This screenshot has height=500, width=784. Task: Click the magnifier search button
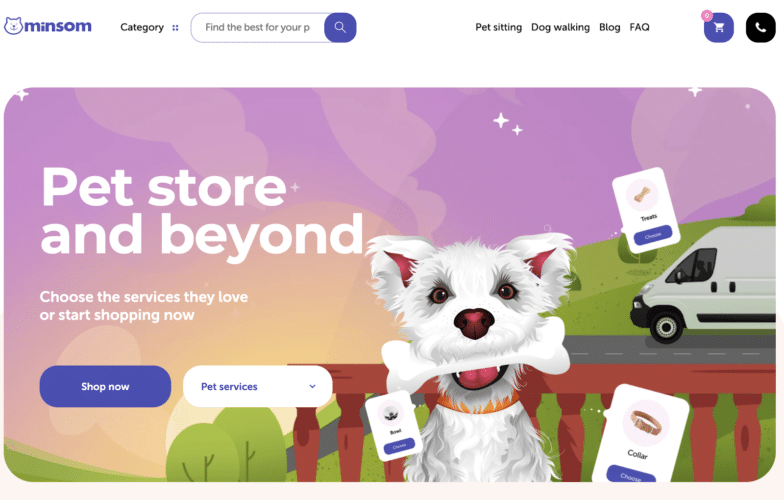coord(340,28)
